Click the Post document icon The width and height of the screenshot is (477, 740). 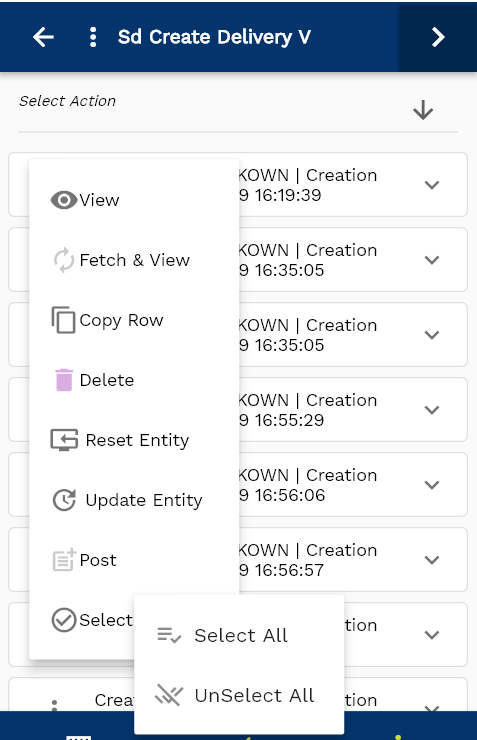click(x=64, y=560)
